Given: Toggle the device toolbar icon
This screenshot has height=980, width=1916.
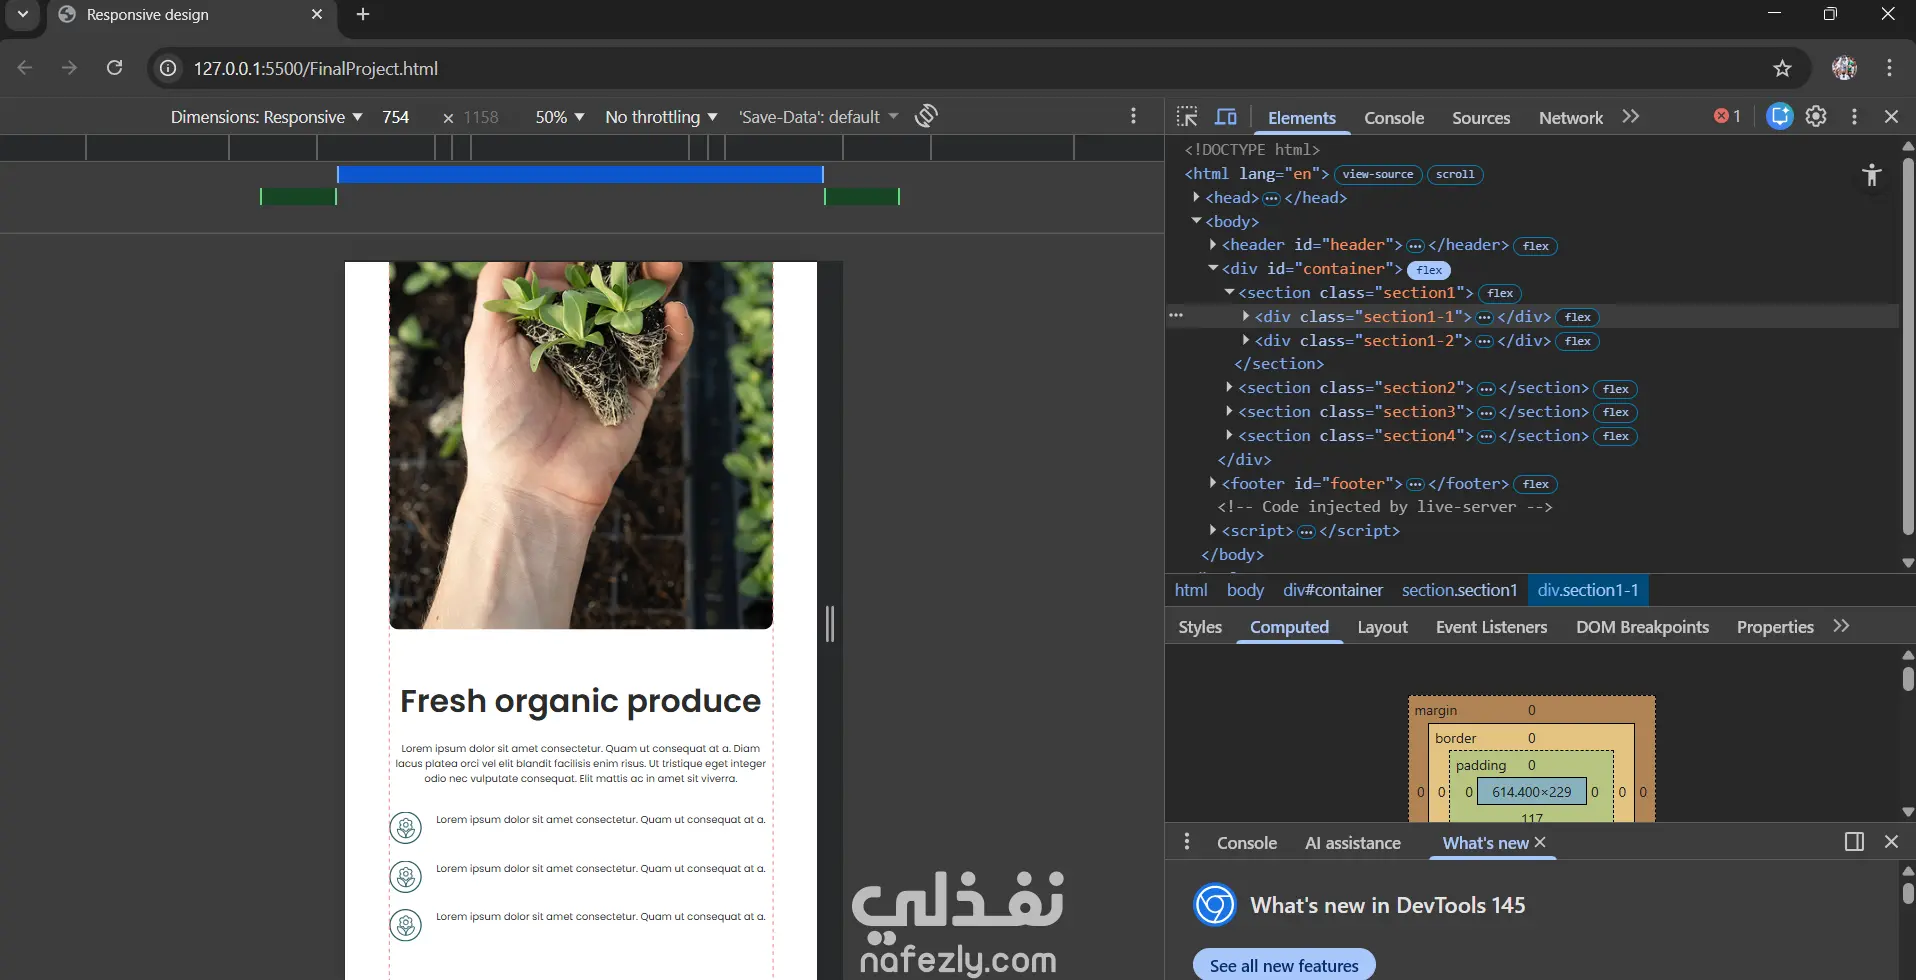Looking at the screenshot, I should point(1225,117).
